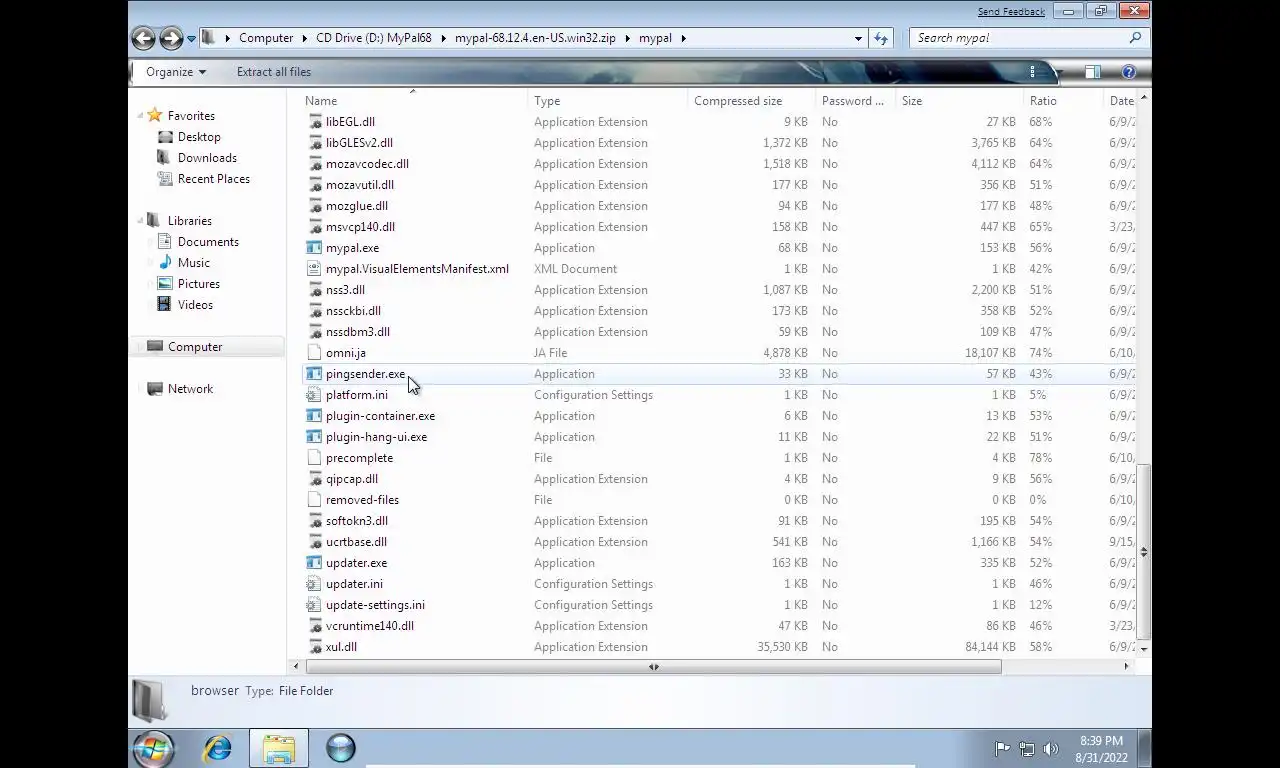
Task: Select Documents under Libraries
Action: pos(208,242)
